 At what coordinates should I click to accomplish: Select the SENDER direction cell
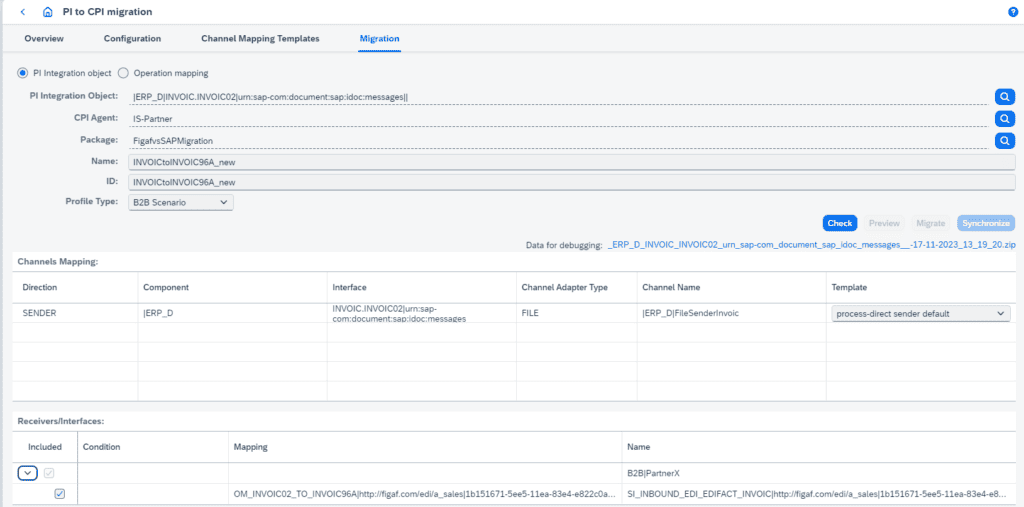coord(75,314)
